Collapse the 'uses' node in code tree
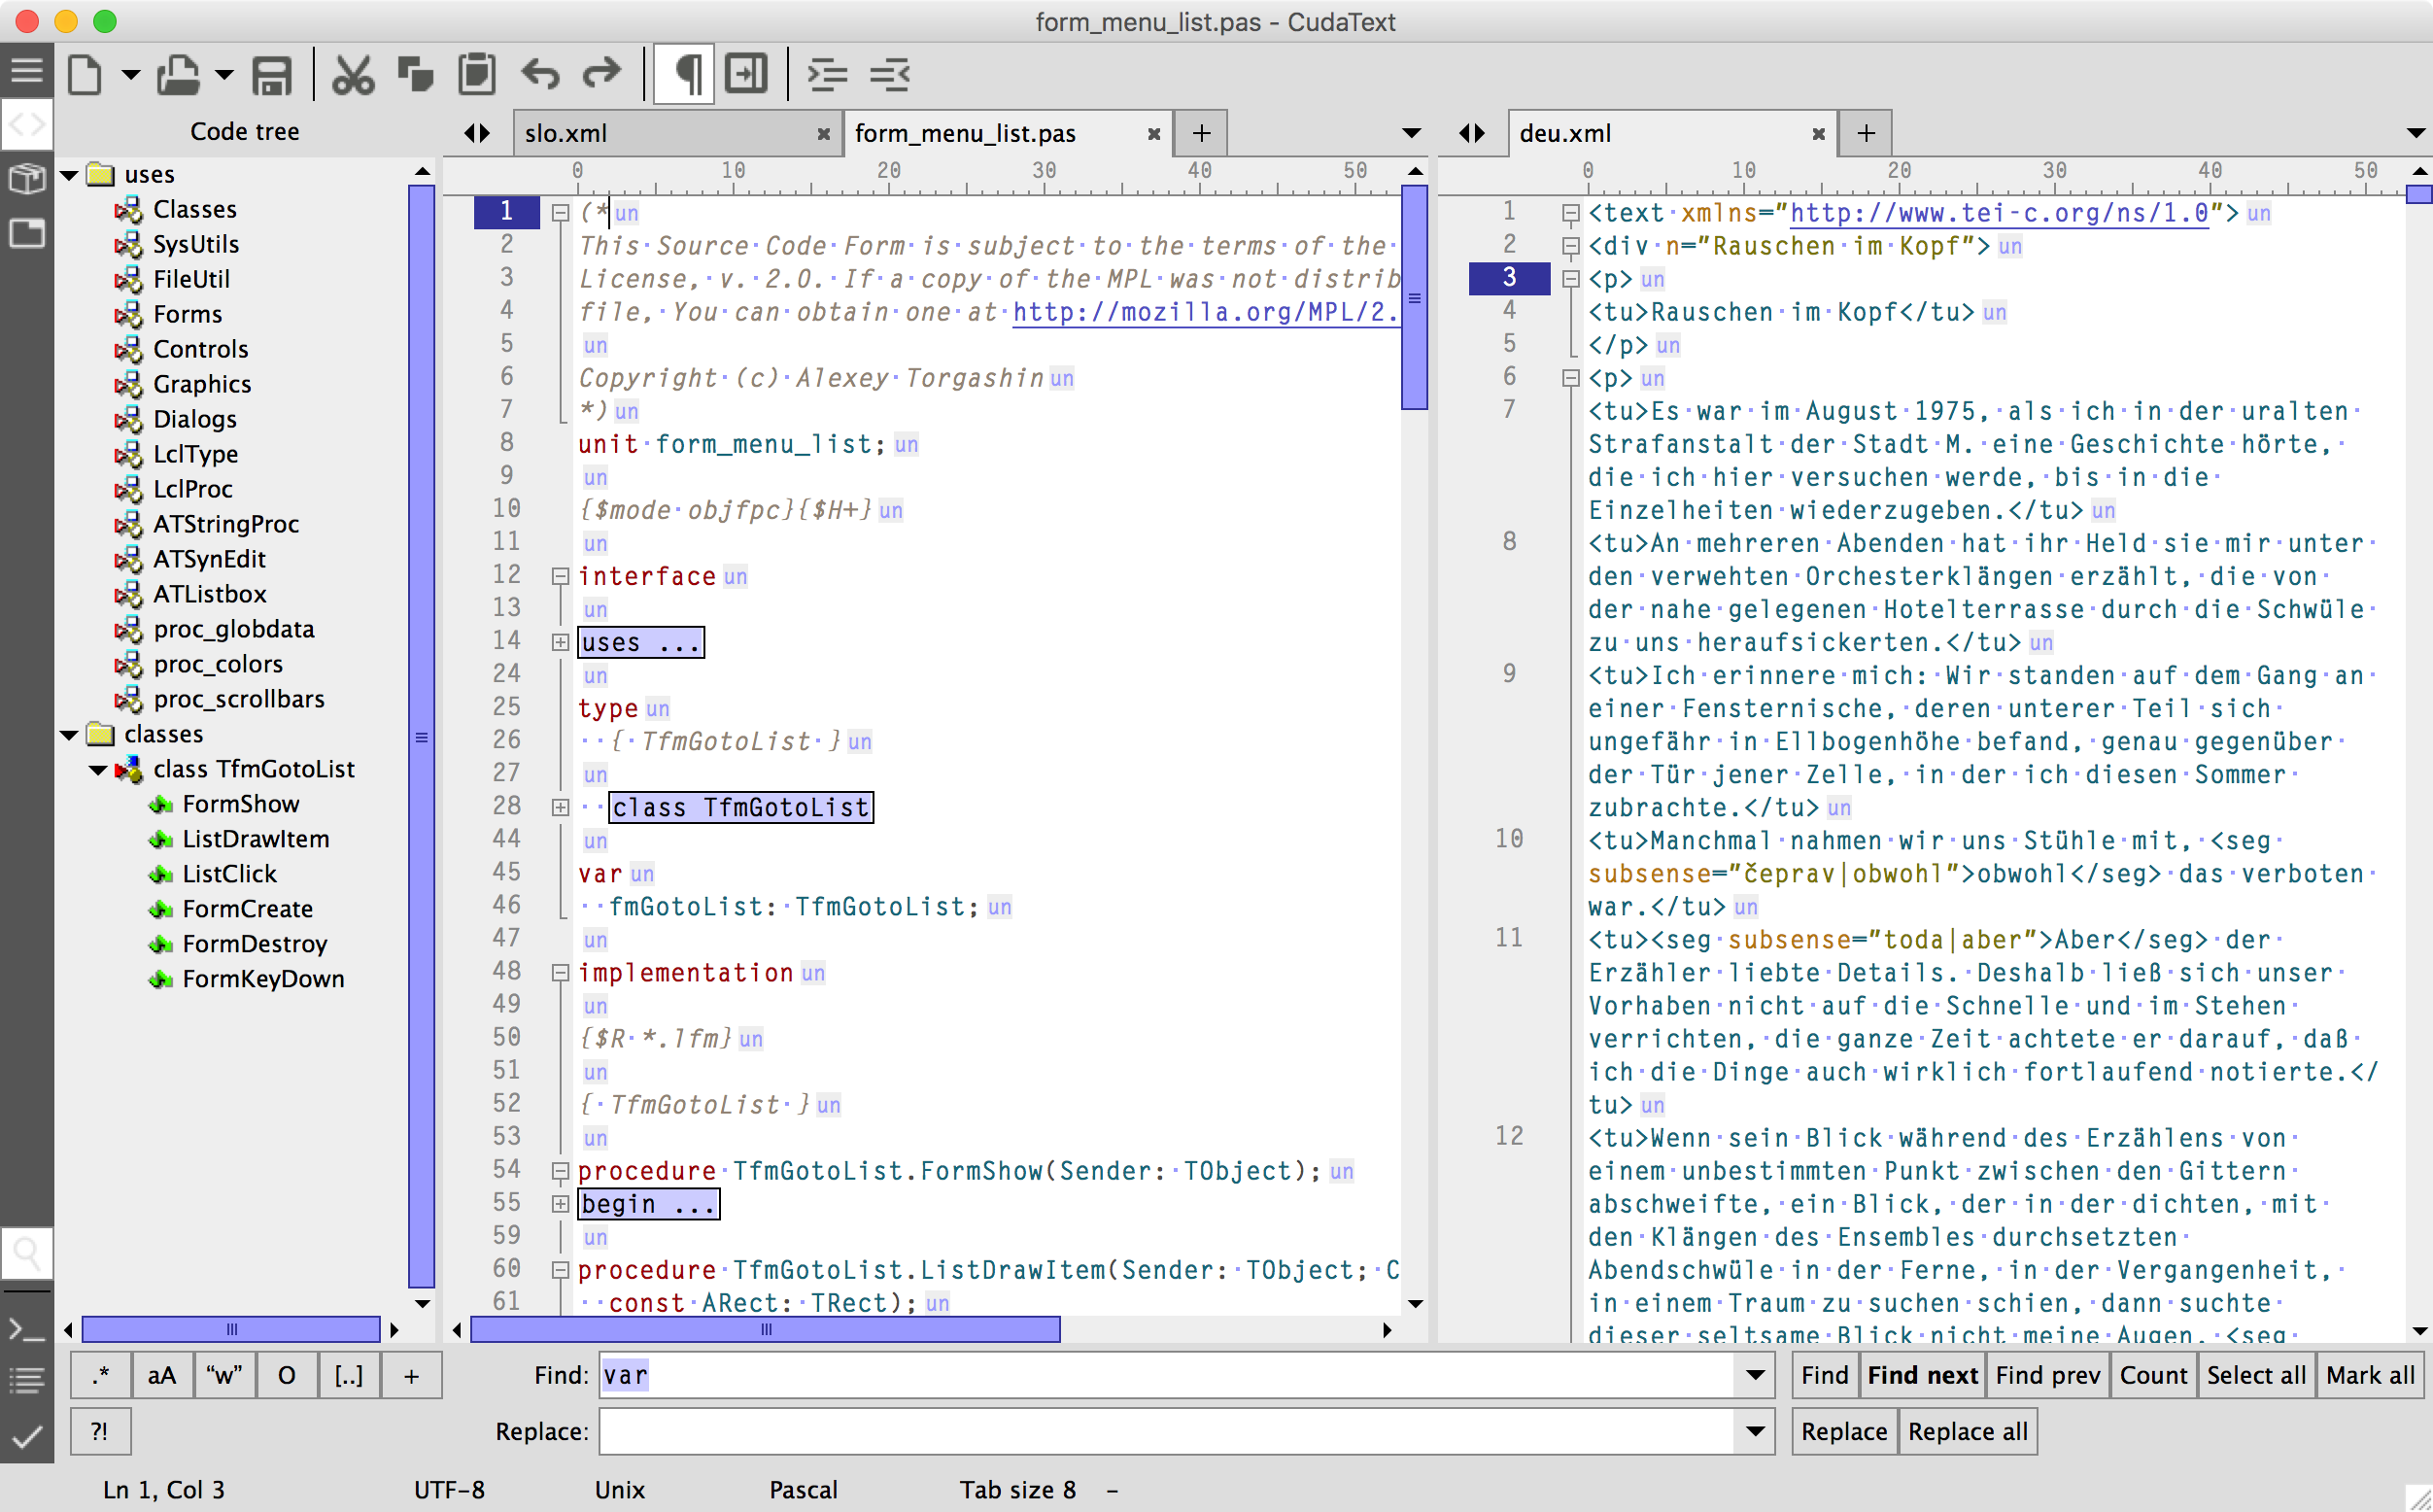 [x=70, y=175]
